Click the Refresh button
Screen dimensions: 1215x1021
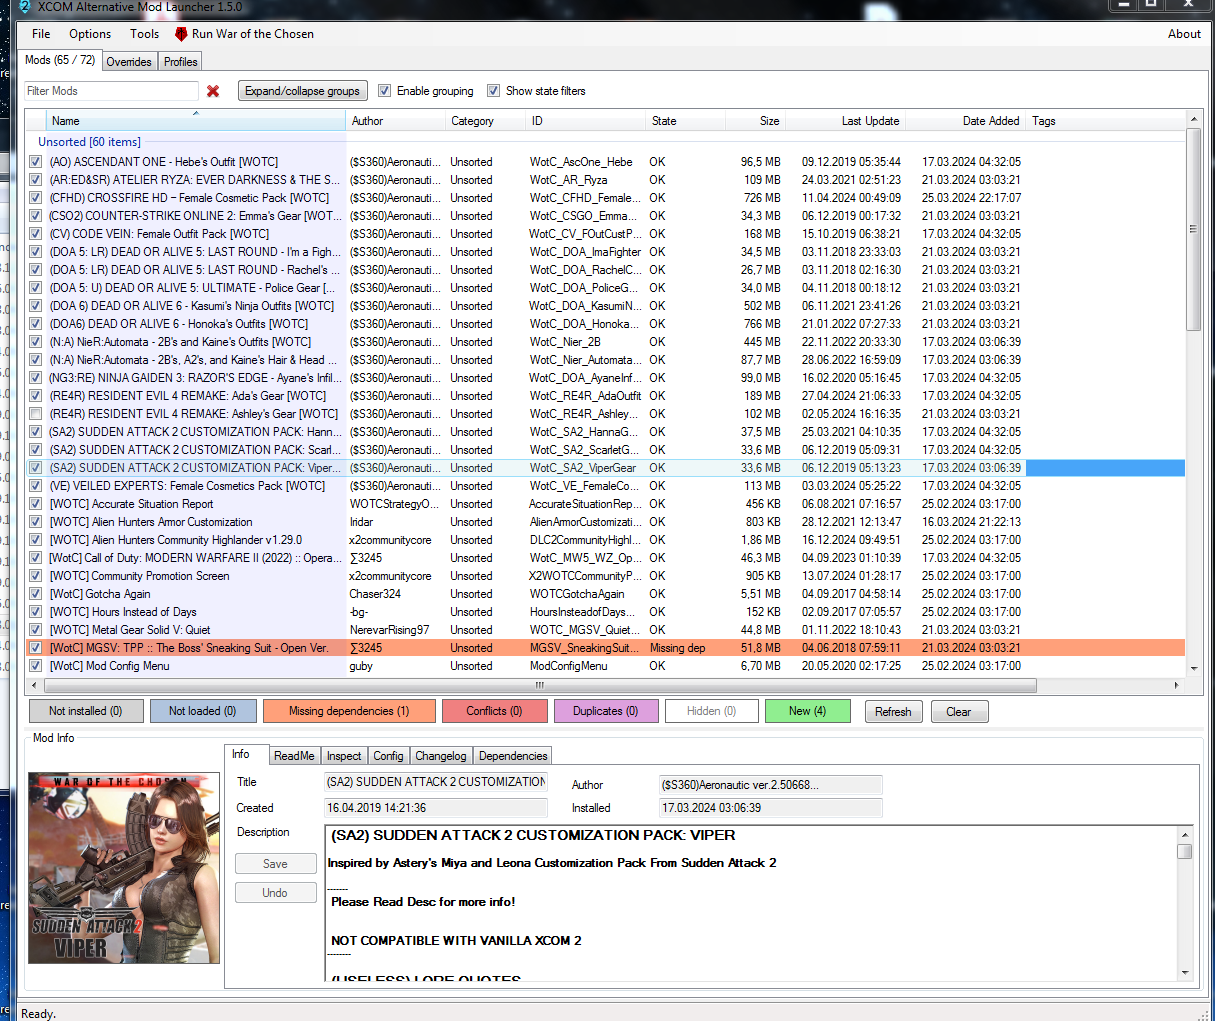click(893, 712)
